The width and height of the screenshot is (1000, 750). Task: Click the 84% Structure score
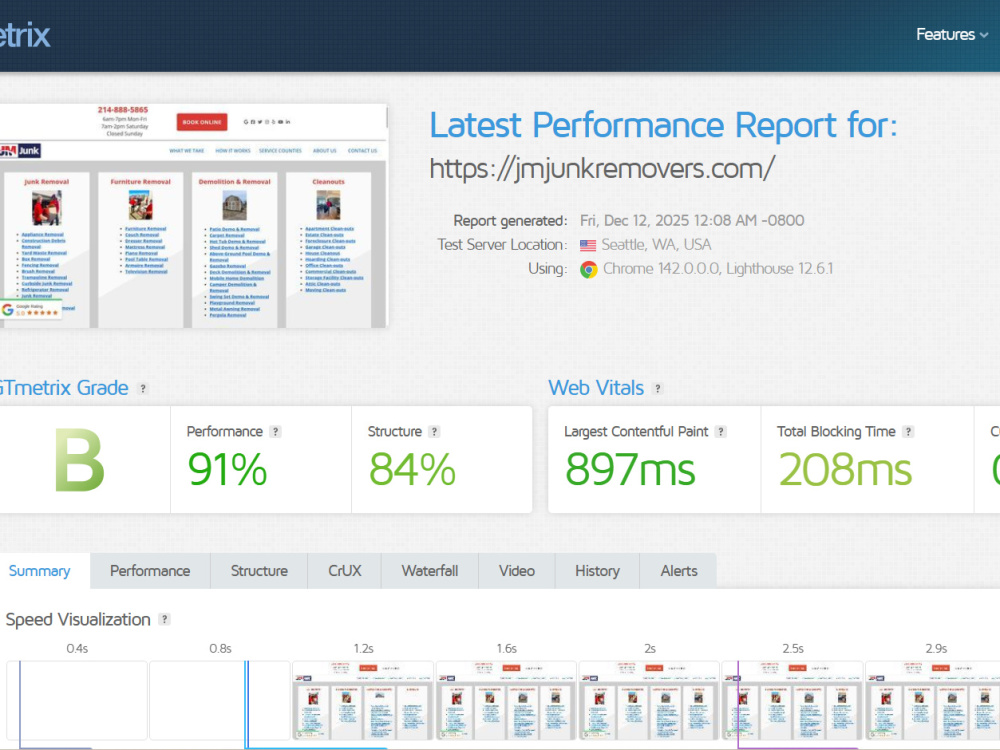point(412,470)
